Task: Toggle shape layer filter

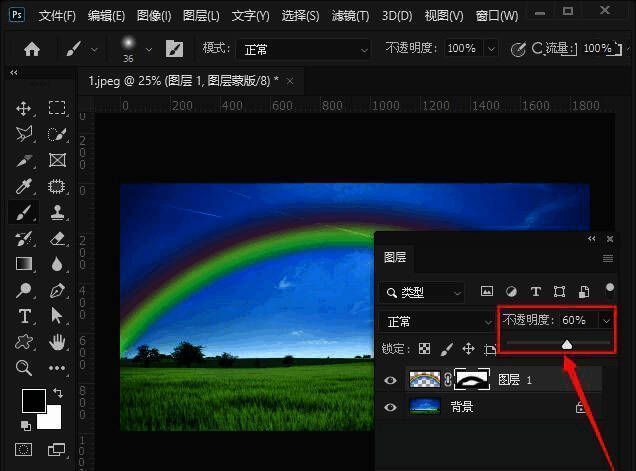Action: [560, 291]
